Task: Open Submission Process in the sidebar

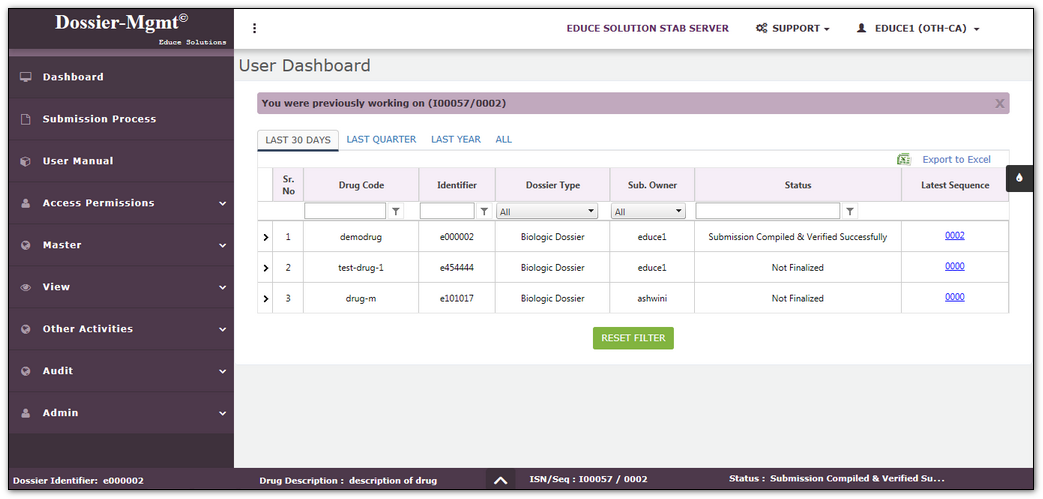Action: tap(99, 119)
